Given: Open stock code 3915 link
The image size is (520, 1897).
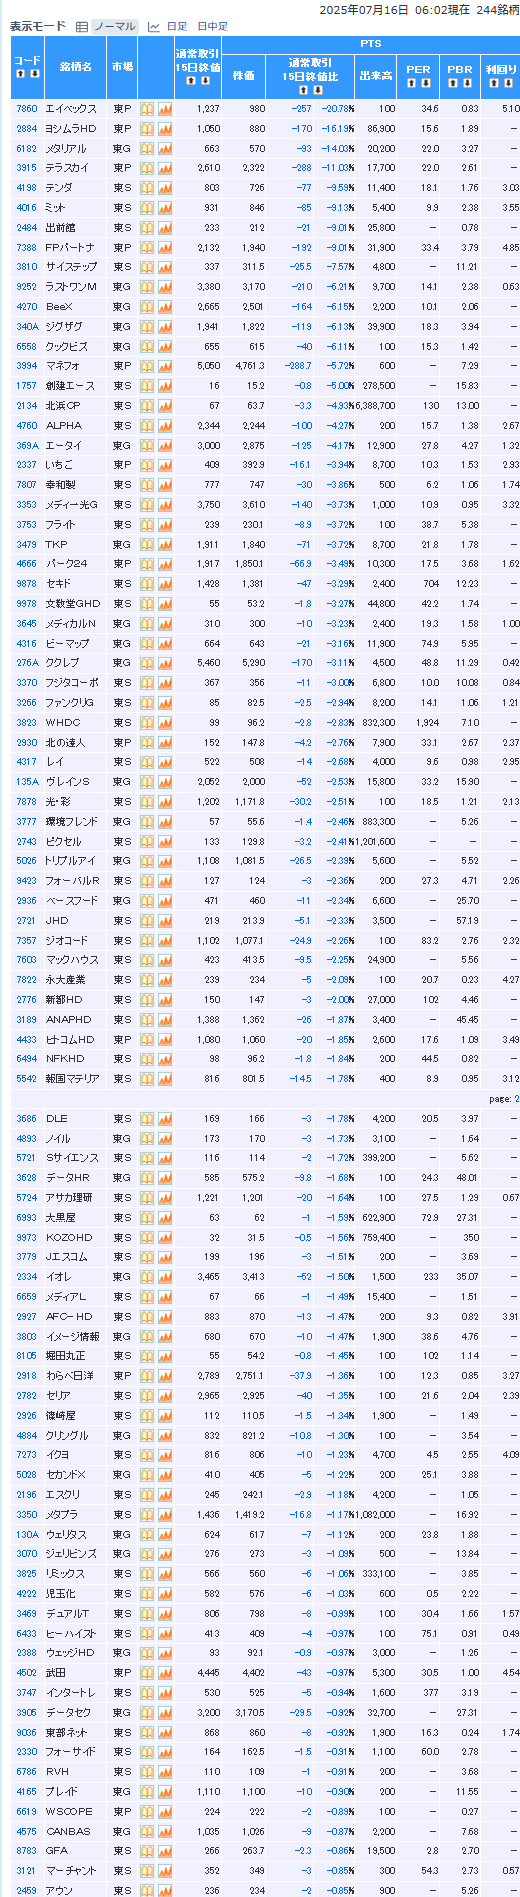Looking at the screenshot, I should pos(26,168).
